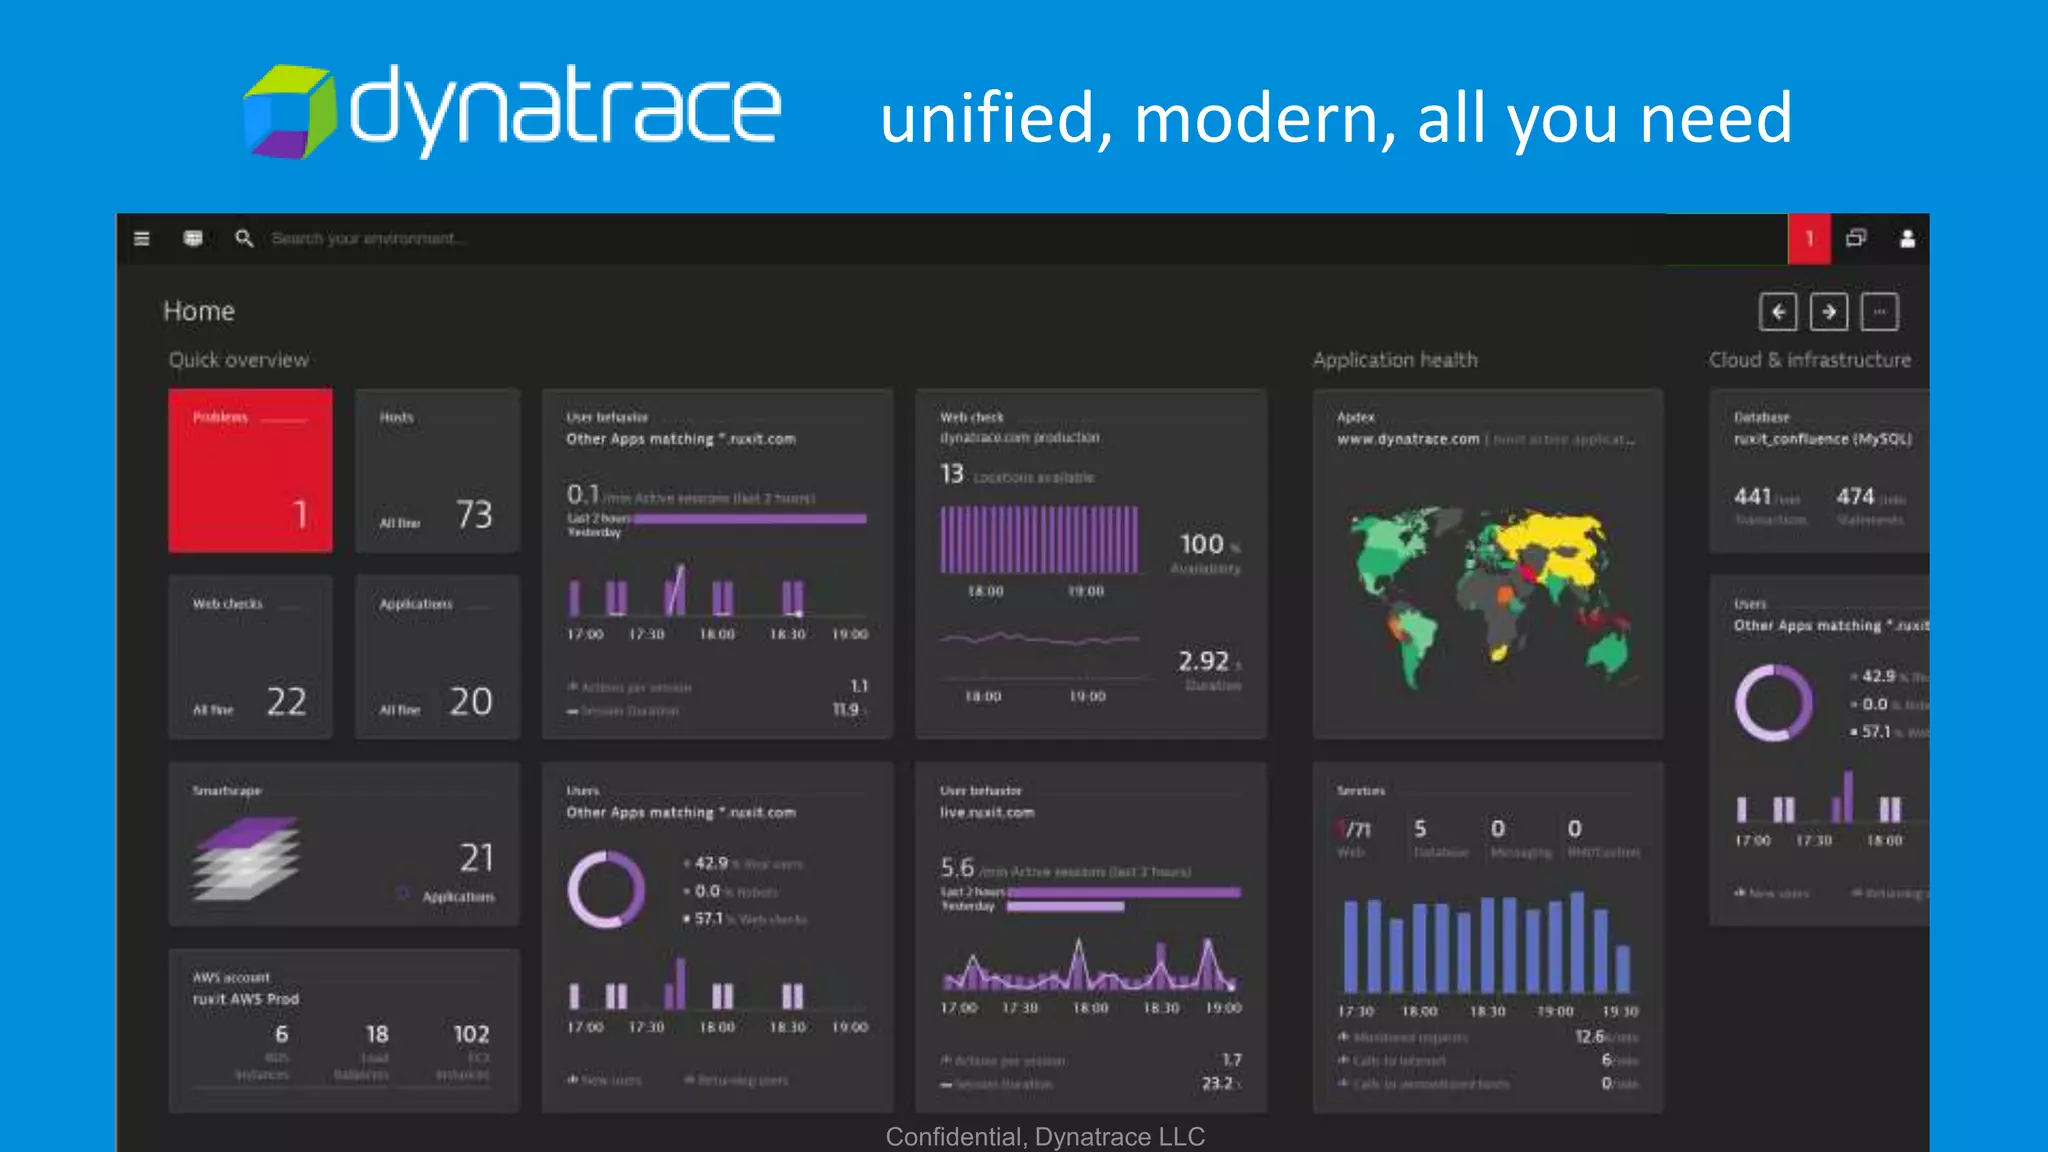The width and height of the screenshot is (2048, 1152).
Task: Open the Applications tile showing 20
Action: pos(437,657)
